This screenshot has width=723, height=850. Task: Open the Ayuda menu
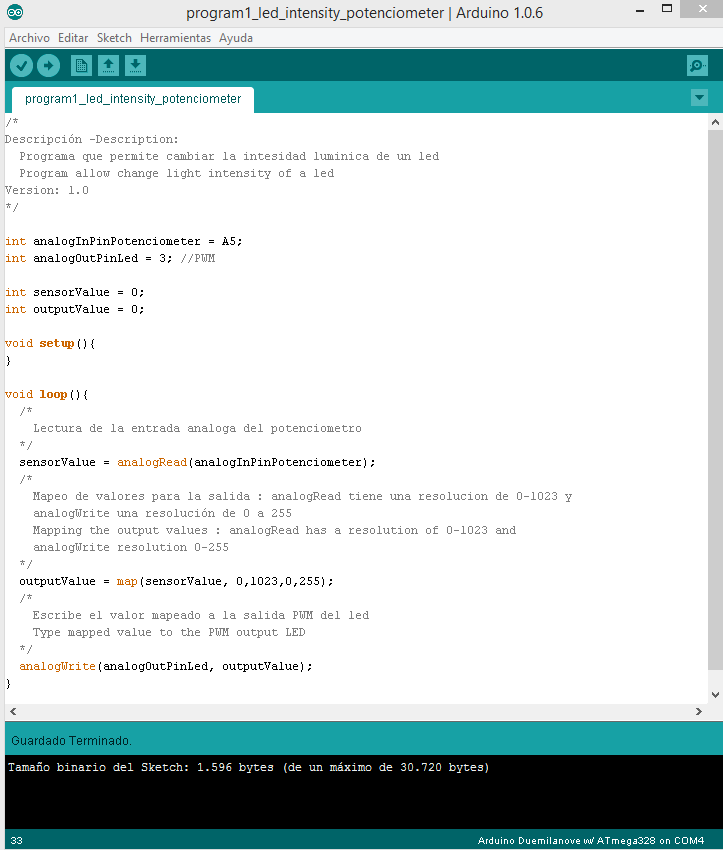[x=236, y=38]
